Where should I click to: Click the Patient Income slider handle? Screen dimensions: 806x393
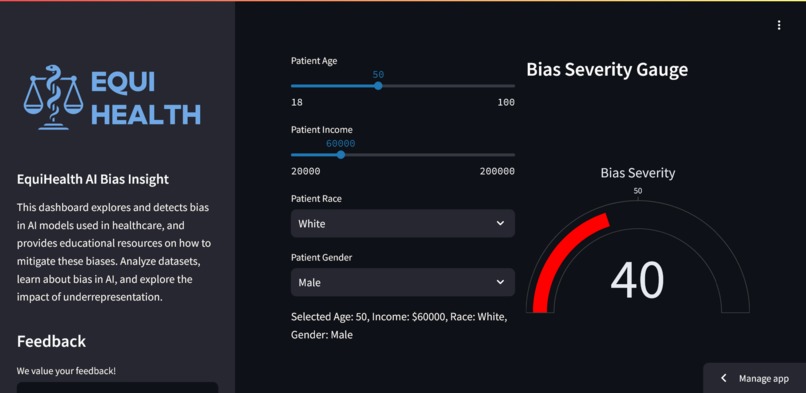point(340,155)
